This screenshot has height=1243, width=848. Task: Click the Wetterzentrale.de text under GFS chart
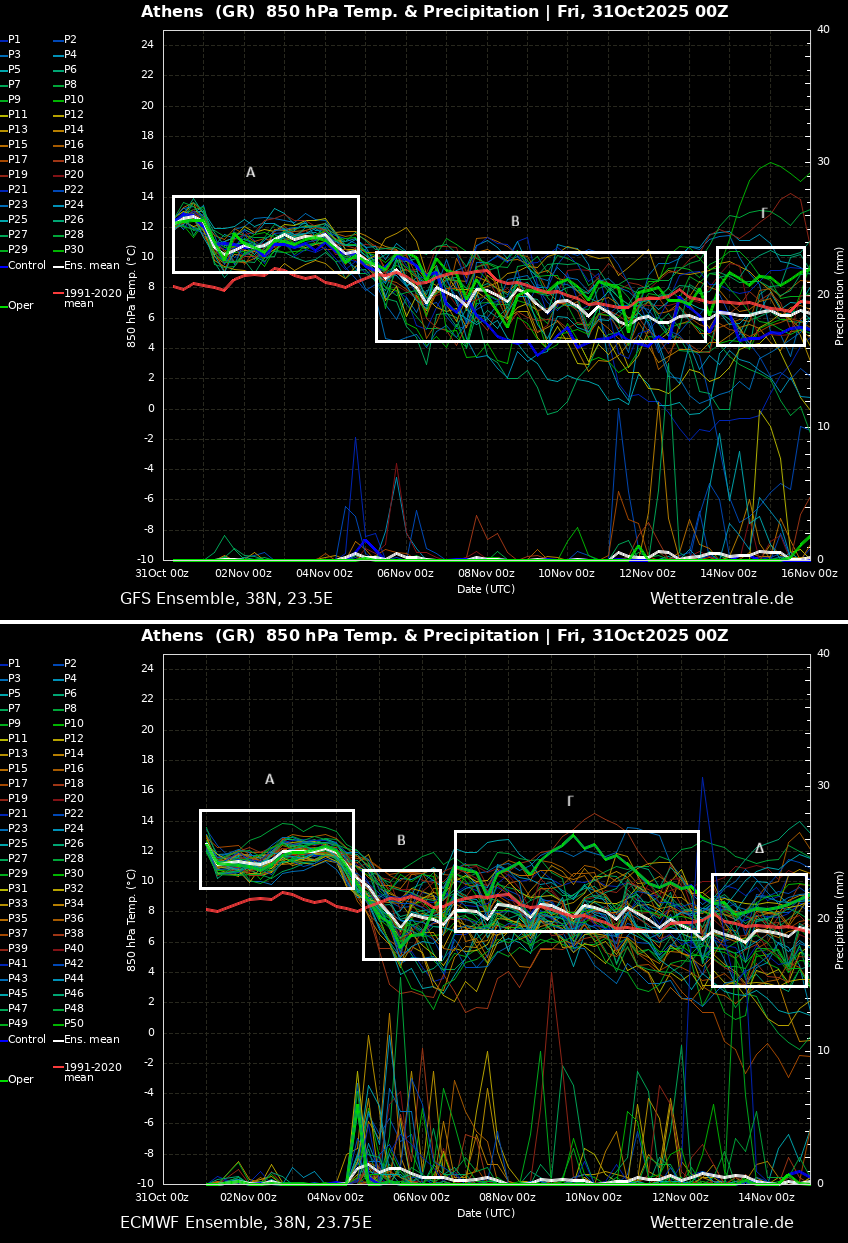(721, 599)
